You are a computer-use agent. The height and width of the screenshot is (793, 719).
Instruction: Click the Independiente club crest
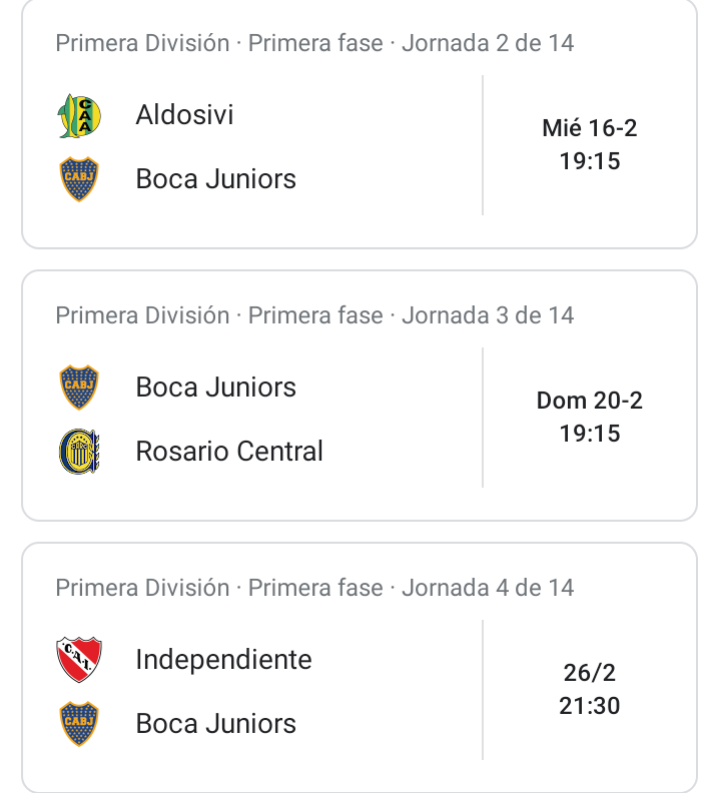click(x=79, y=659)
